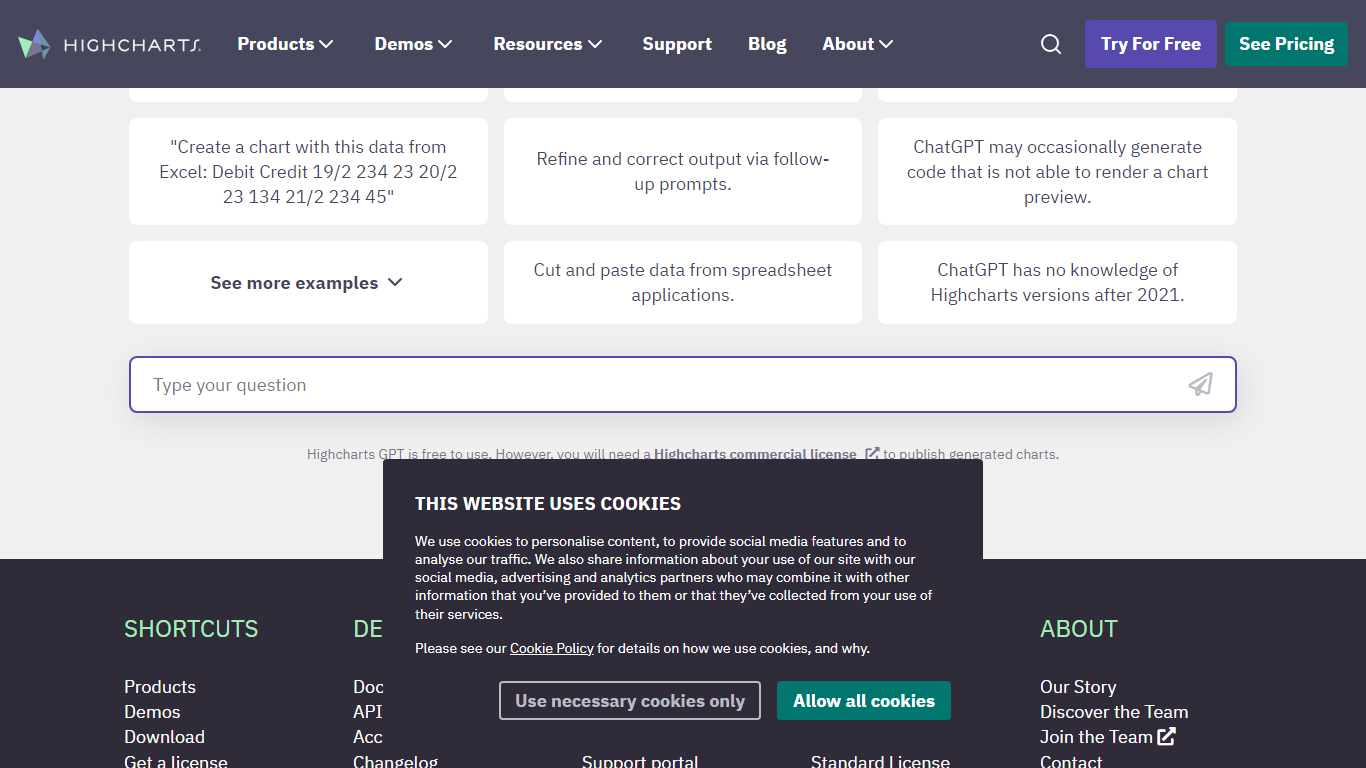Go to the Support menu item
Image resolution: width=1366 pixels, height=768 pixels.
point(677,44)
